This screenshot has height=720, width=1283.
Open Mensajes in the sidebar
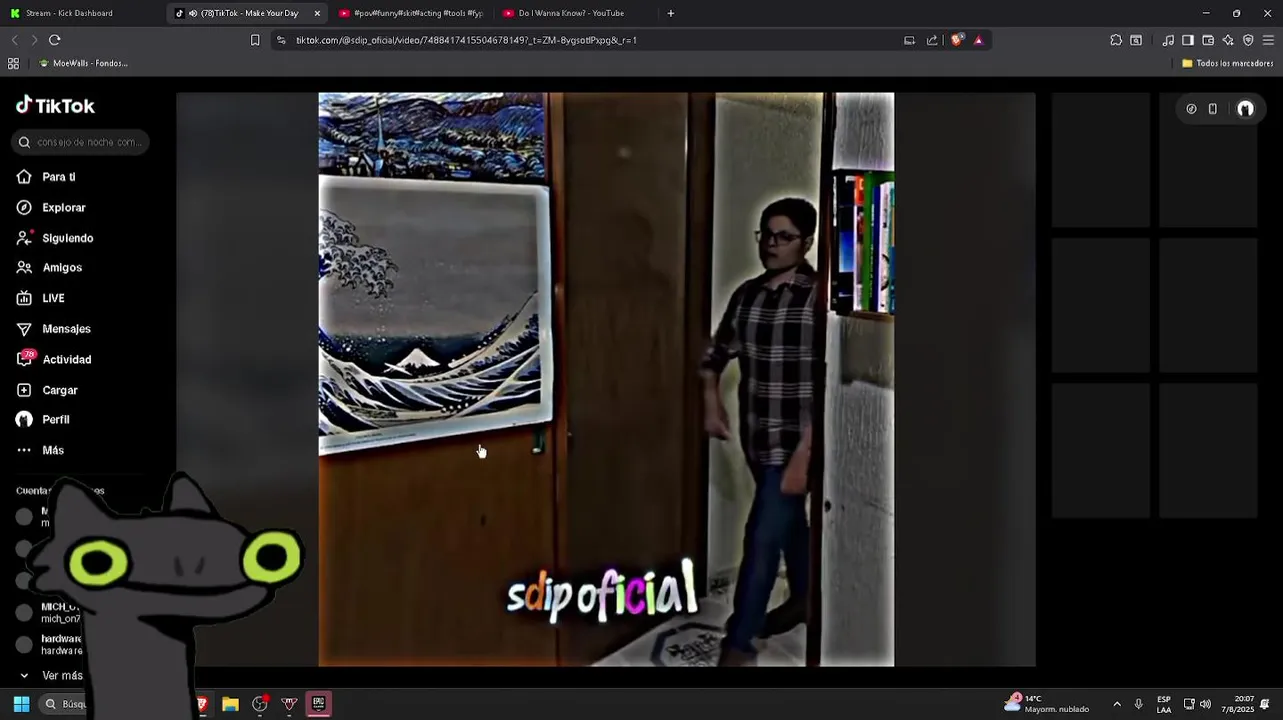(53, 329)
